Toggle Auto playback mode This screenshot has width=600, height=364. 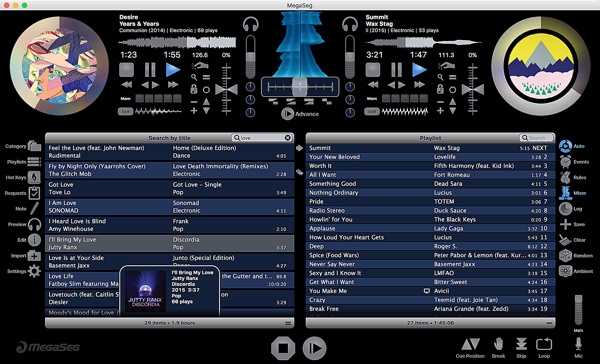click(x=565, y=146)
